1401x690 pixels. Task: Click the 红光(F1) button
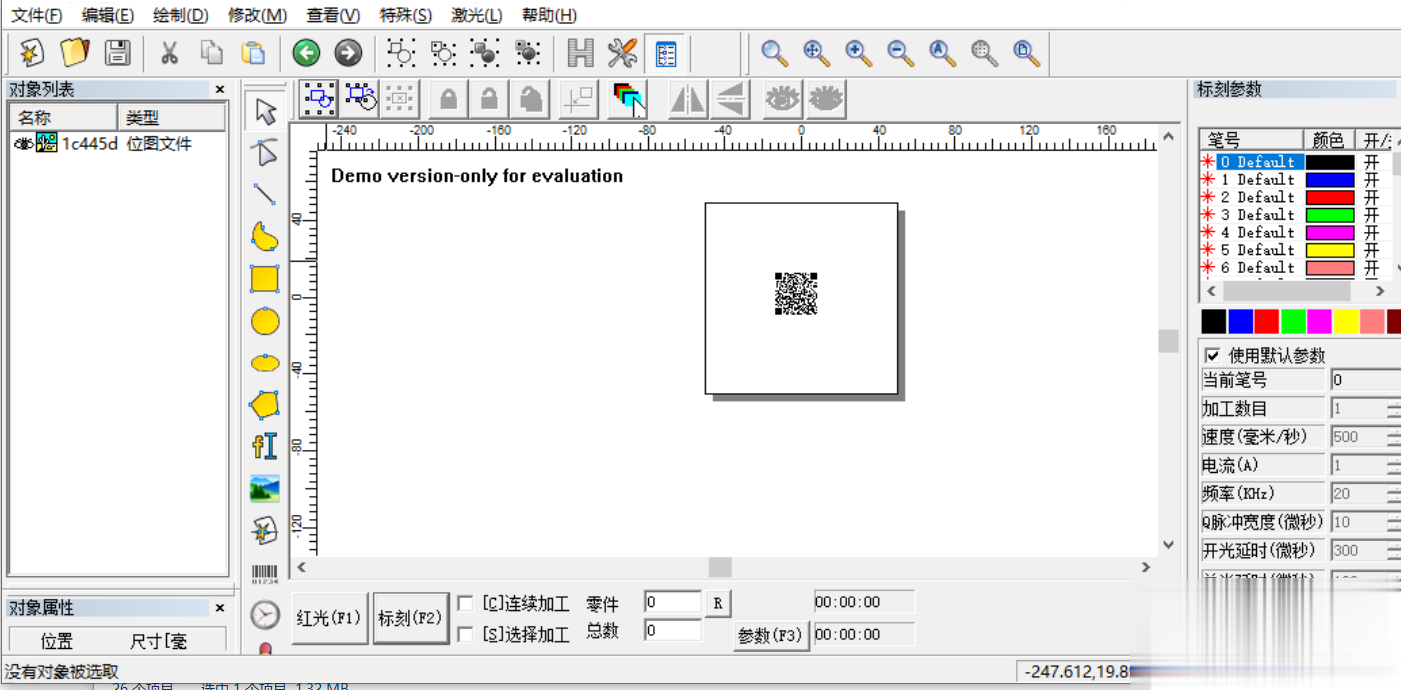pos(330,618)
